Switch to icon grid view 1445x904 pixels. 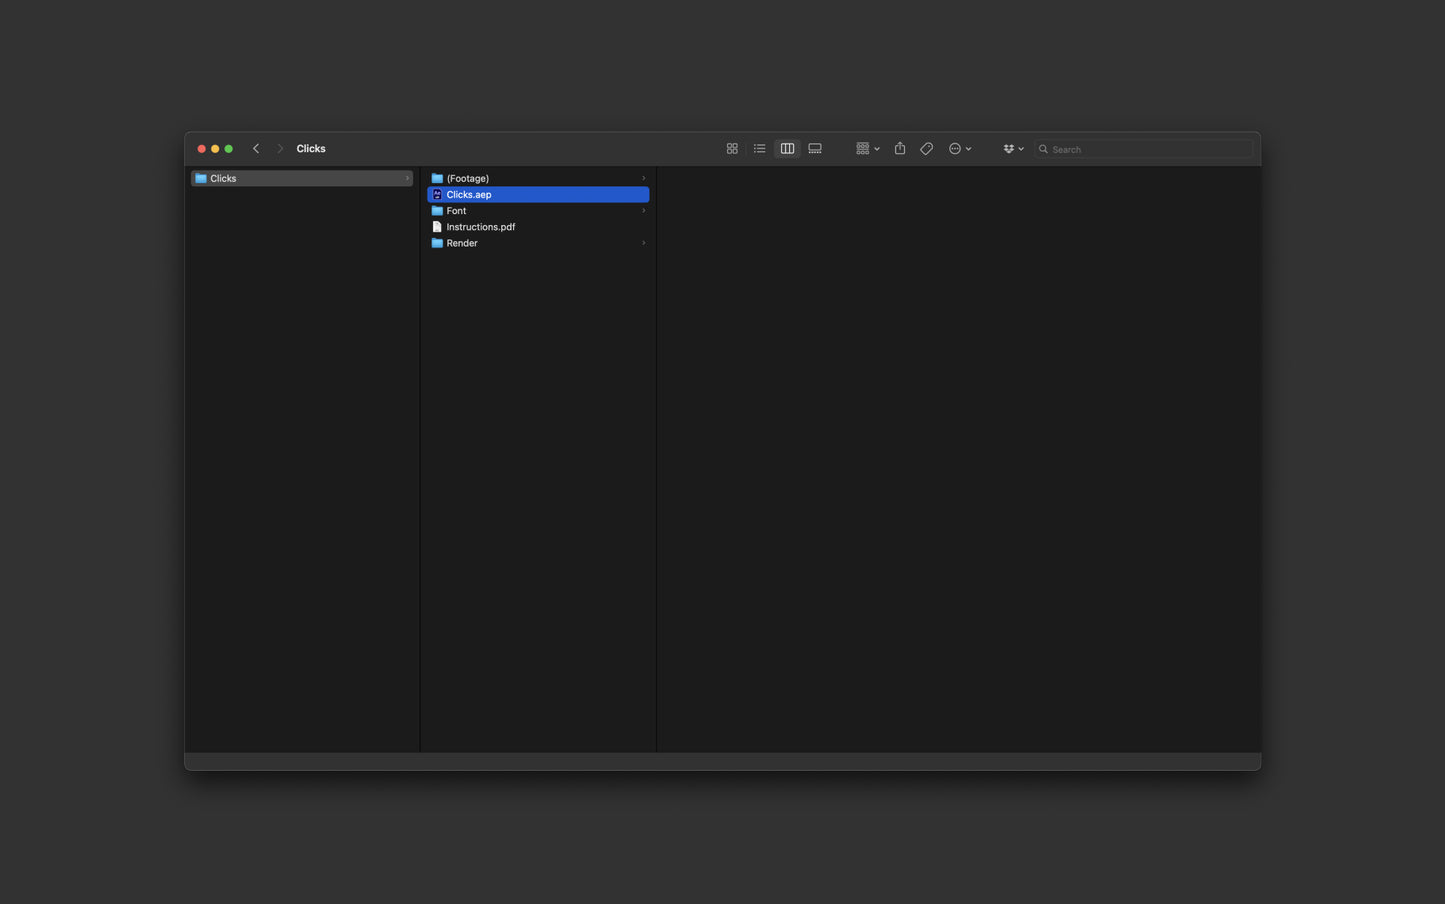pyautogui.click(x=732, y=149)
